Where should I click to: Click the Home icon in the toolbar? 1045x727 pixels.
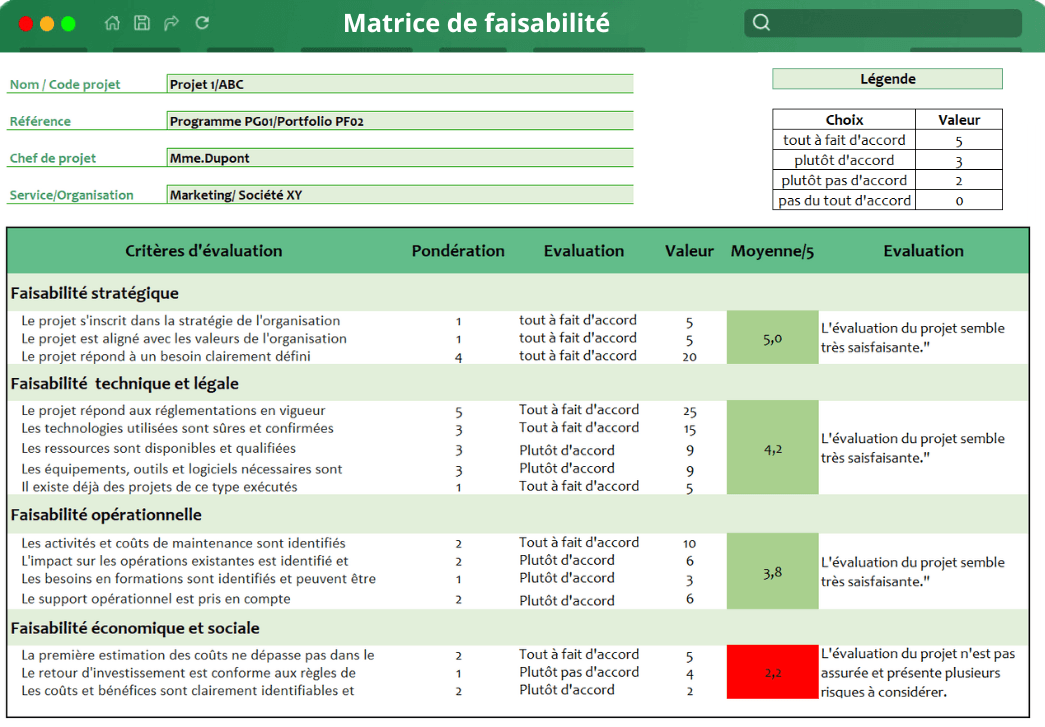coord(111,21)
